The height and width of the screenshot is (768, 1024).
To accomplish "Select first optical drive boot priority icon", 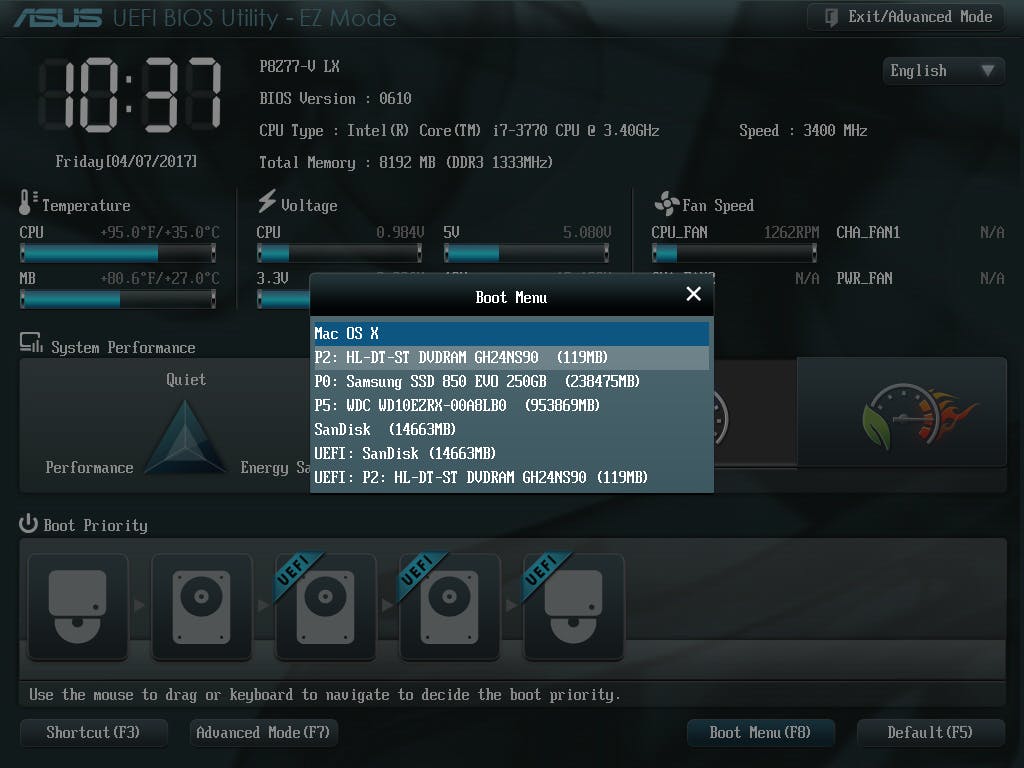I will coord(78,607).
